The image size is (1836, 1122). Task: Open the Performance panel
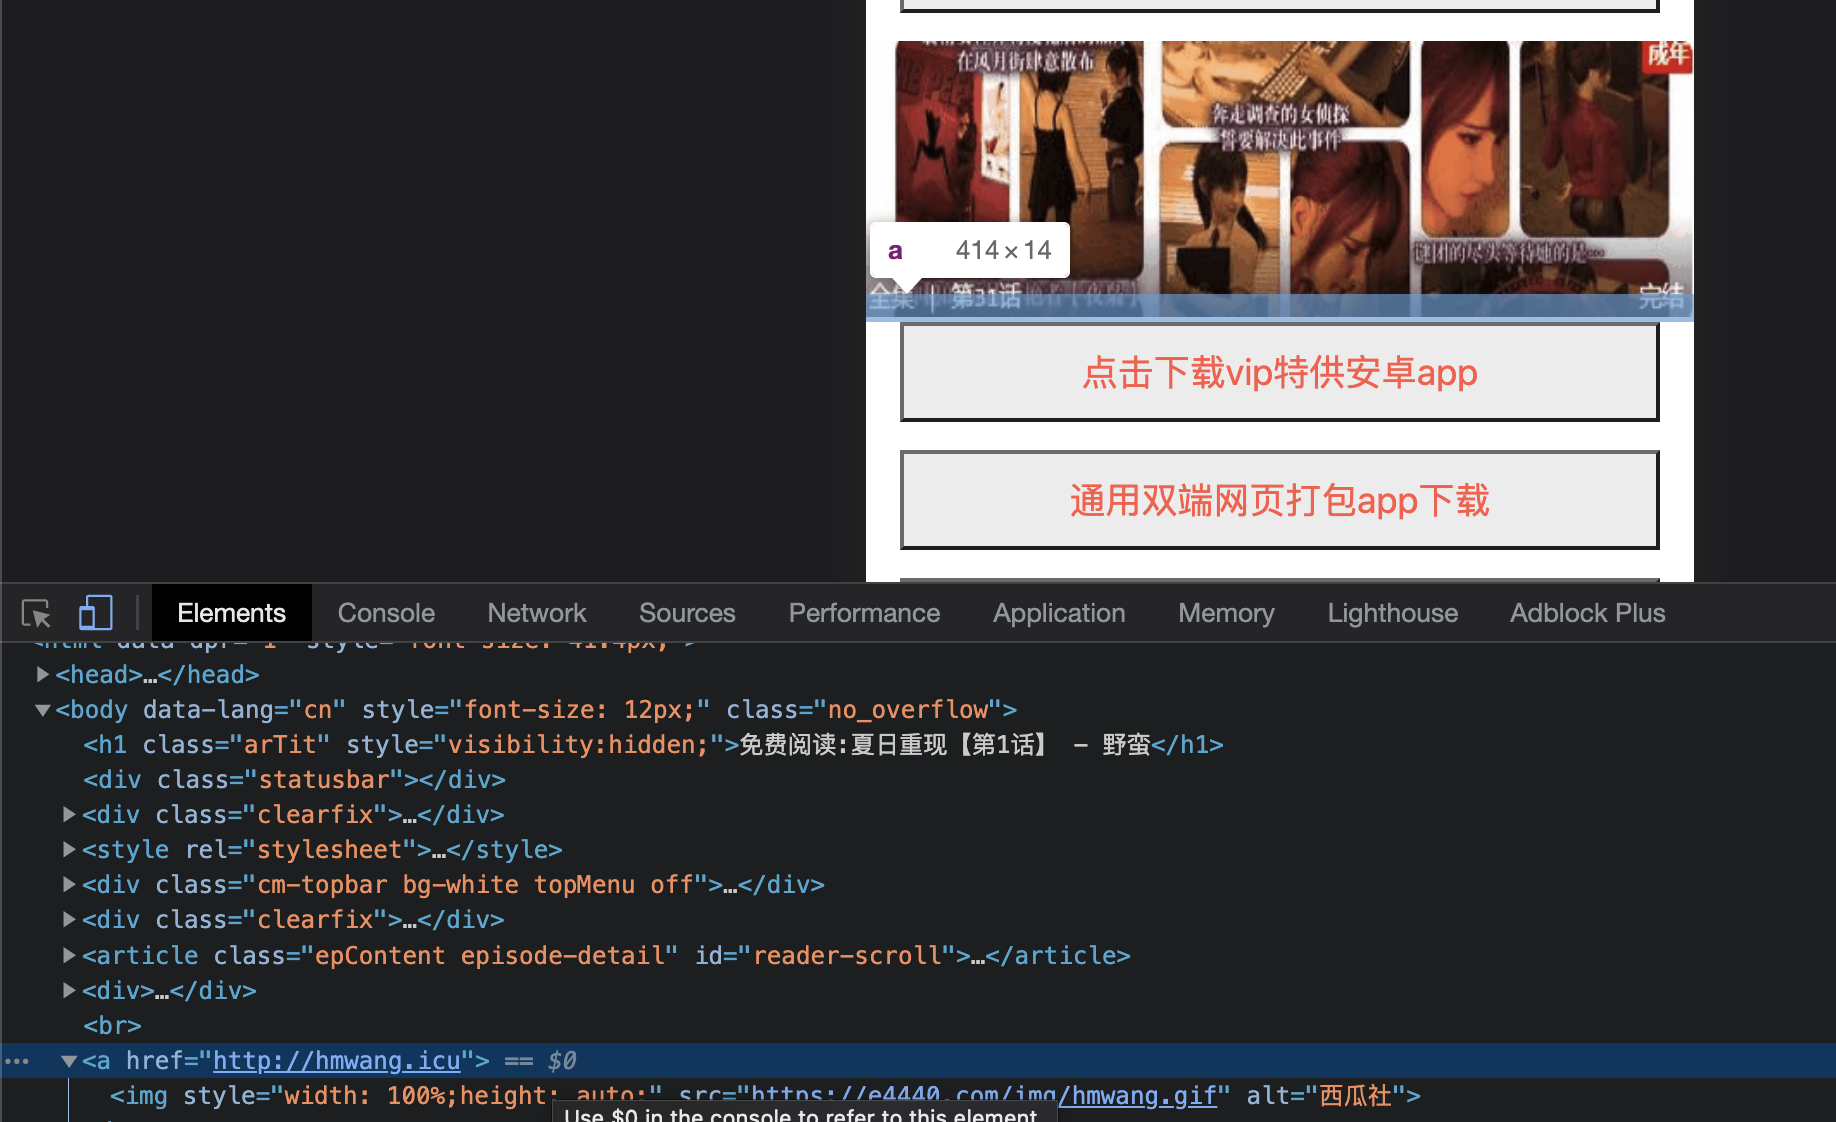(863, 612)
